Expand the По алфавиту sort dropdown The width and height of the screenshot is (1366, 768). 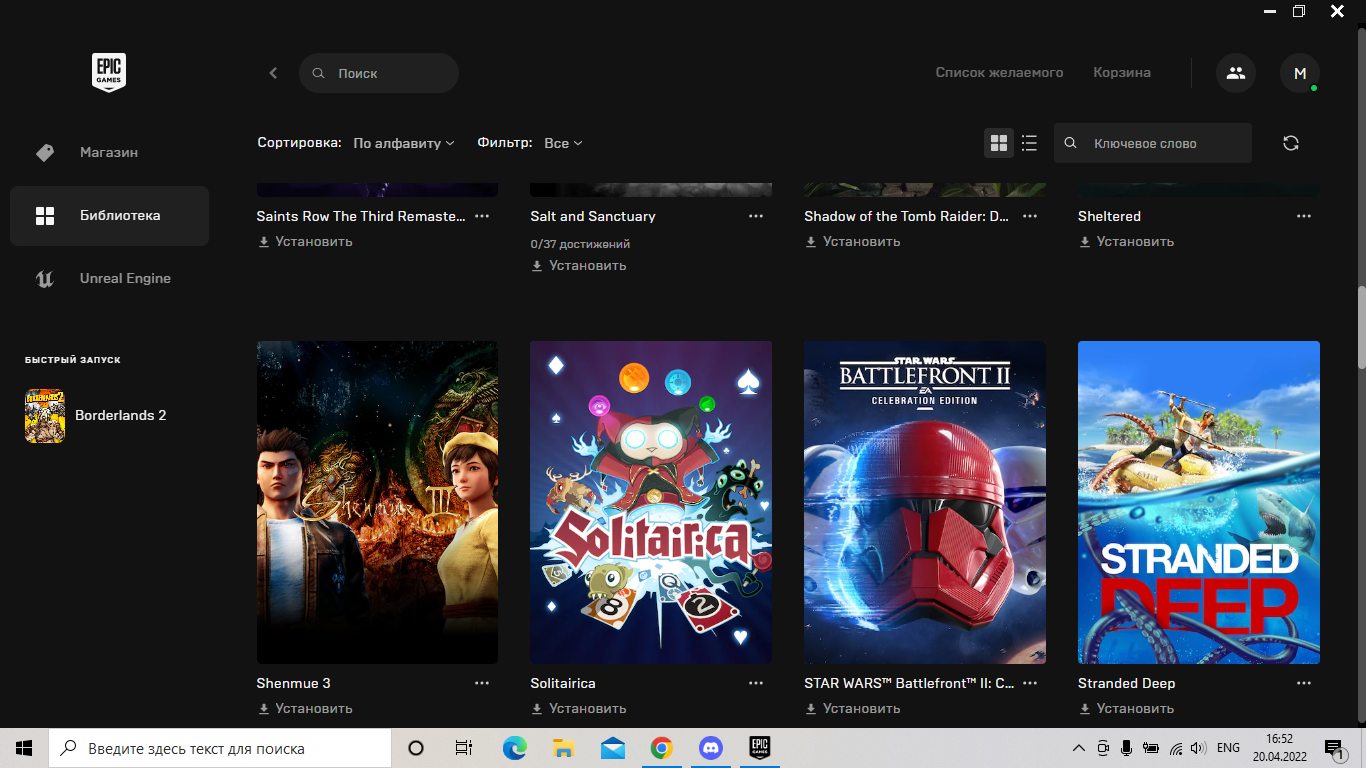(x=404, y=143)
